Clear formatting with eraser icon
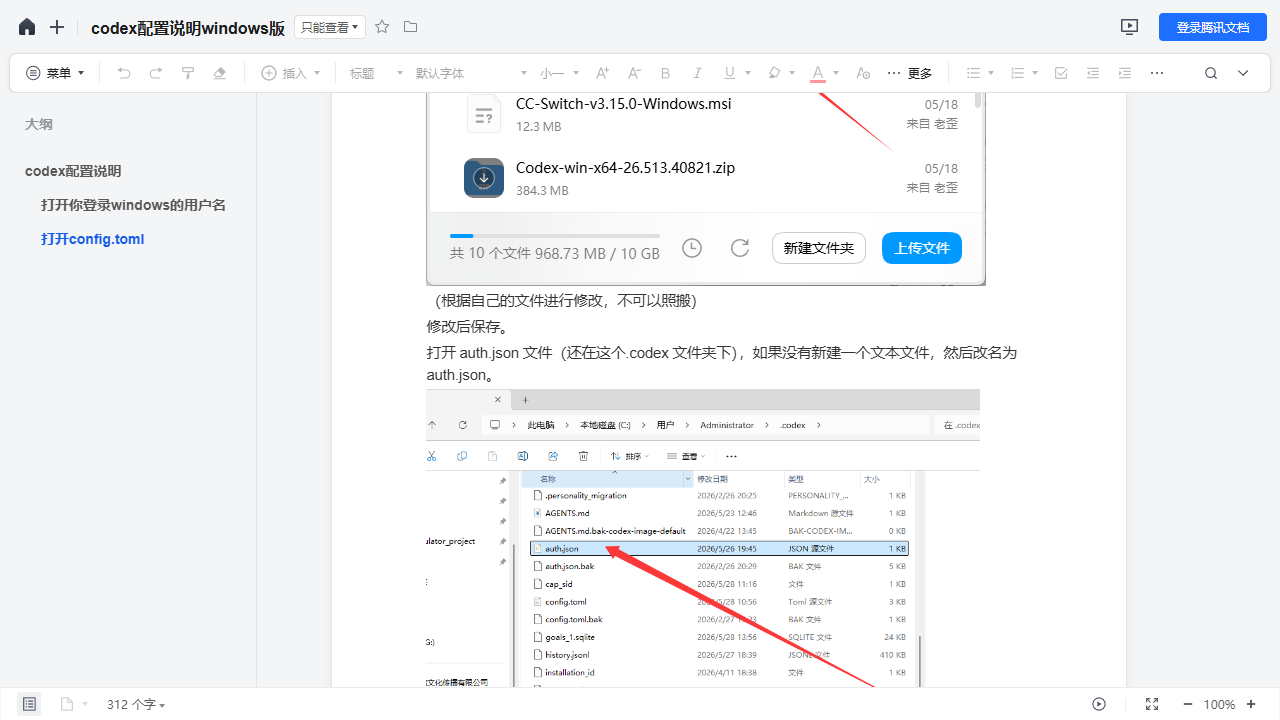Viewport: 1280px width, 720px height. 220,73
